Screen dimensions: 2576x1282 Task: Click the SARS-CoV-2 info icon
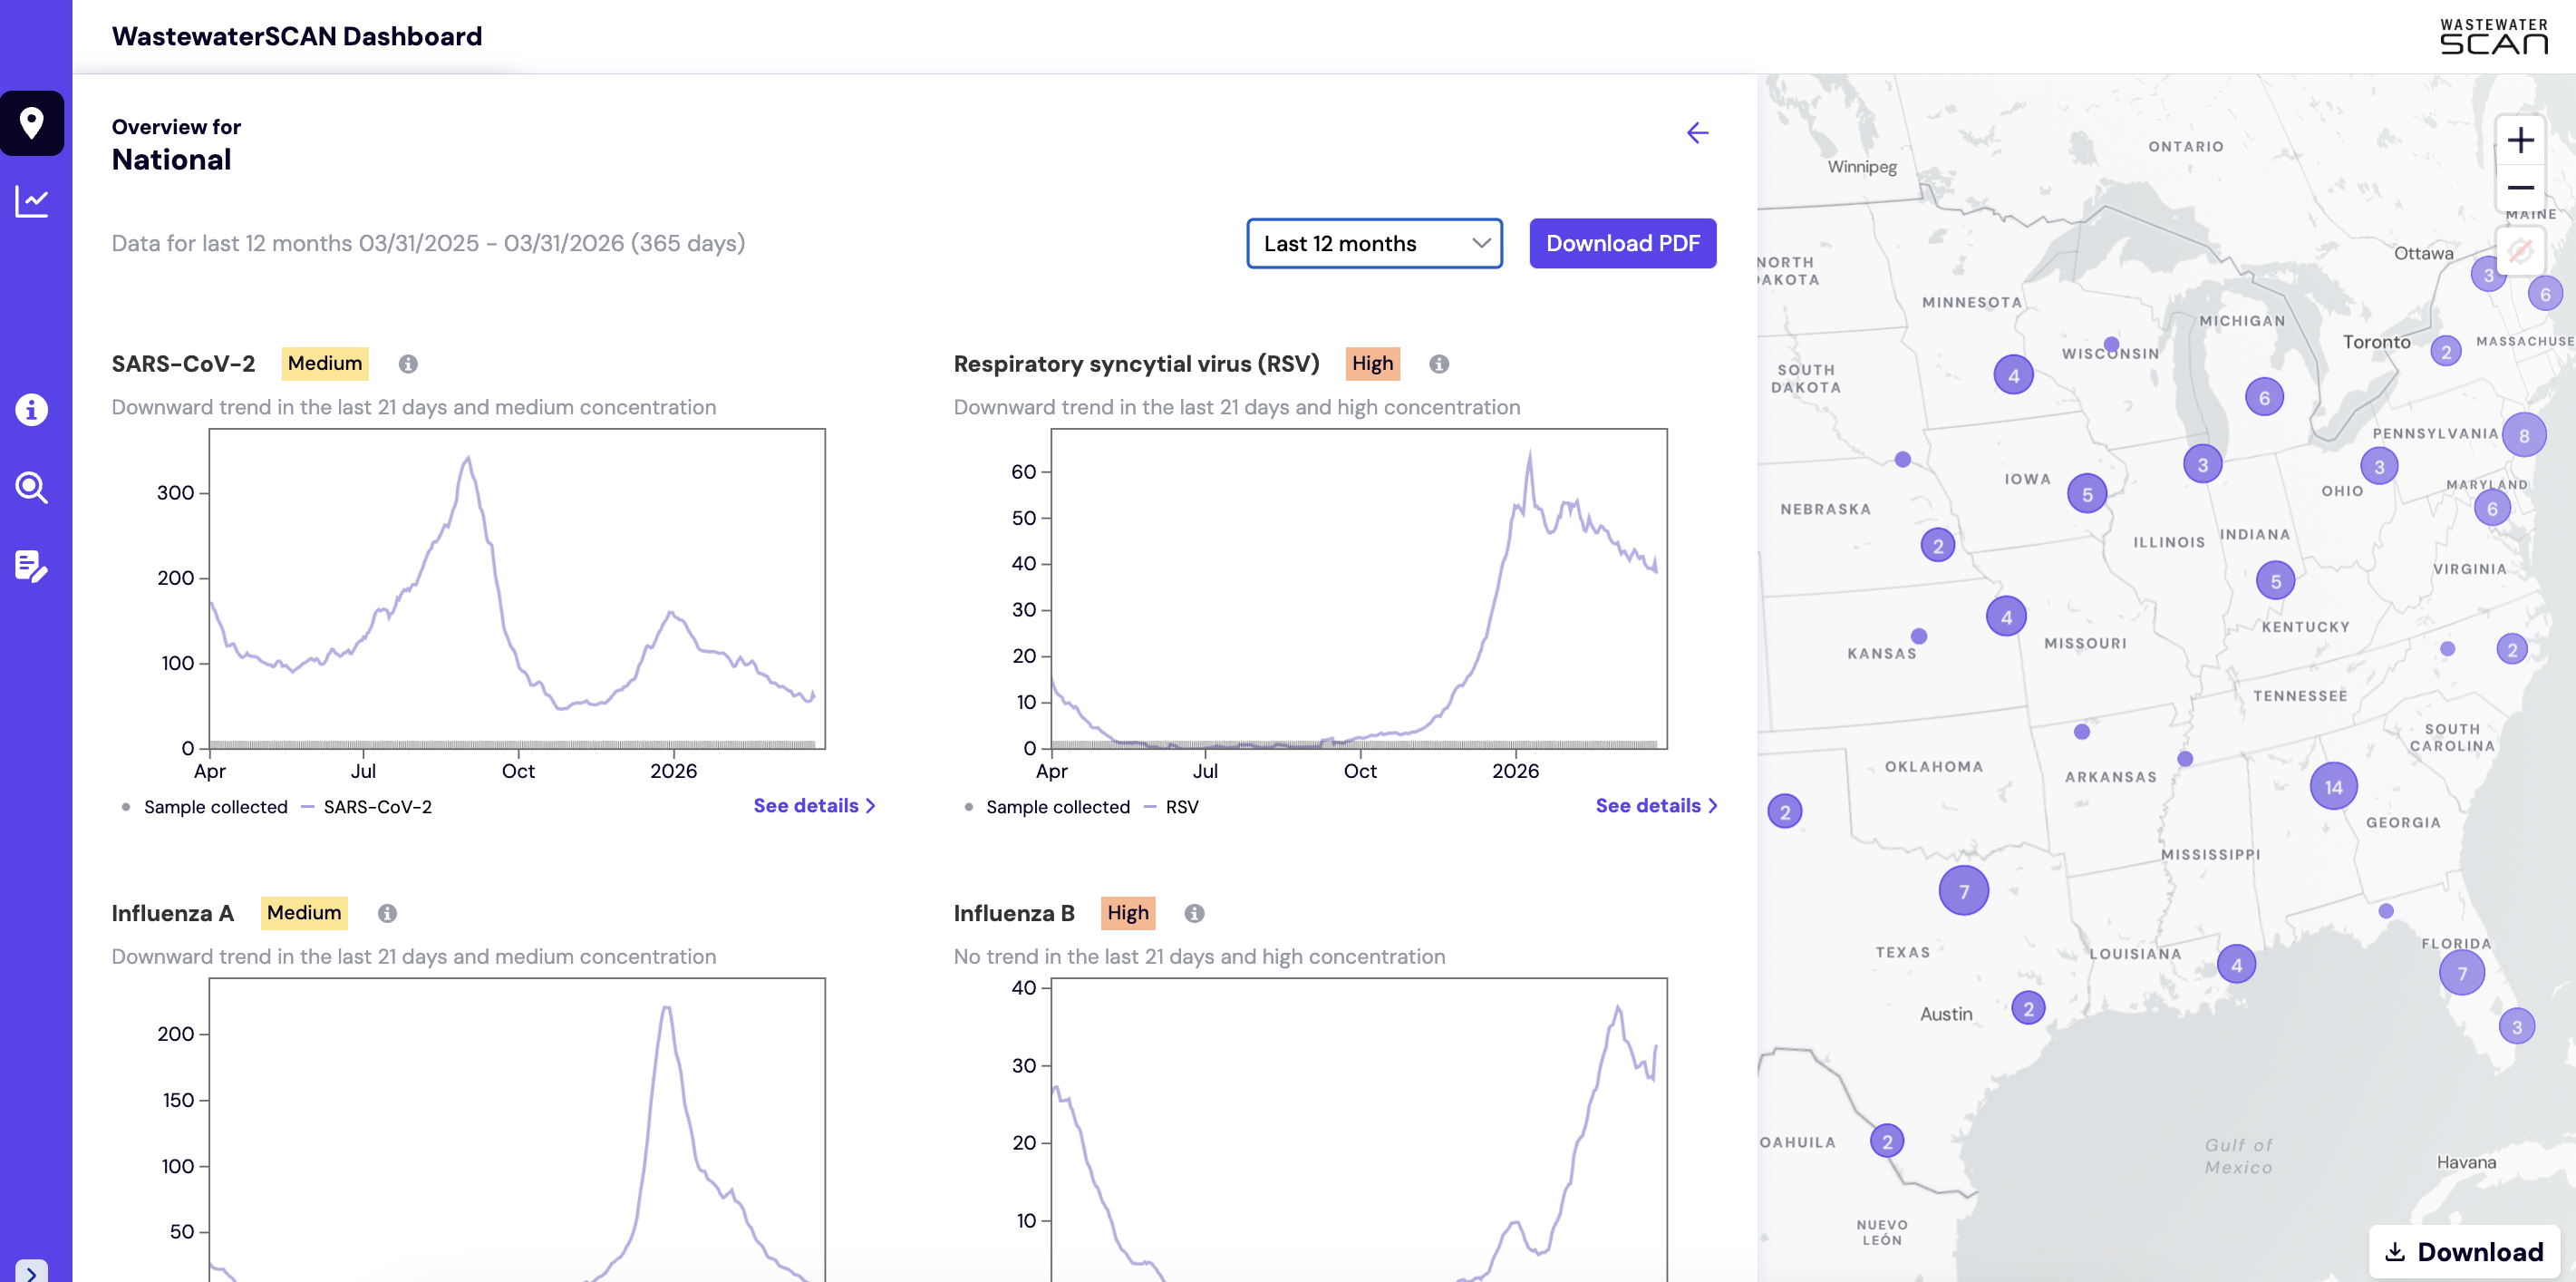tap(408, 364)
